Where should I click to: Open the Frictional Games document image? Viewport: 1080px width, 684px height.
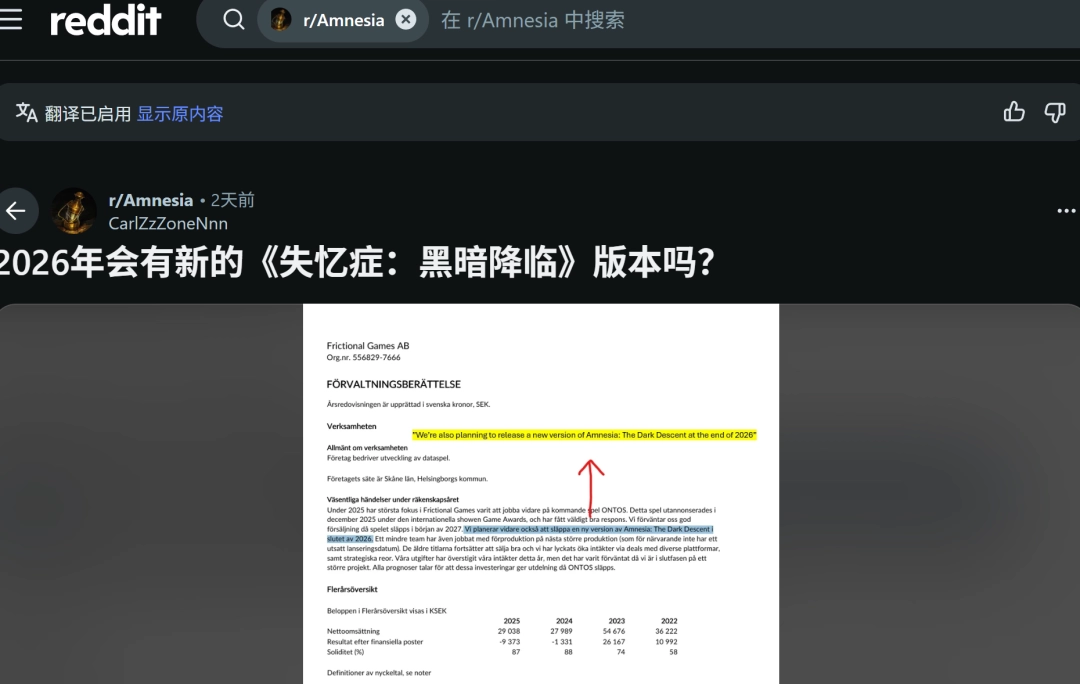(x=541, y=494)
